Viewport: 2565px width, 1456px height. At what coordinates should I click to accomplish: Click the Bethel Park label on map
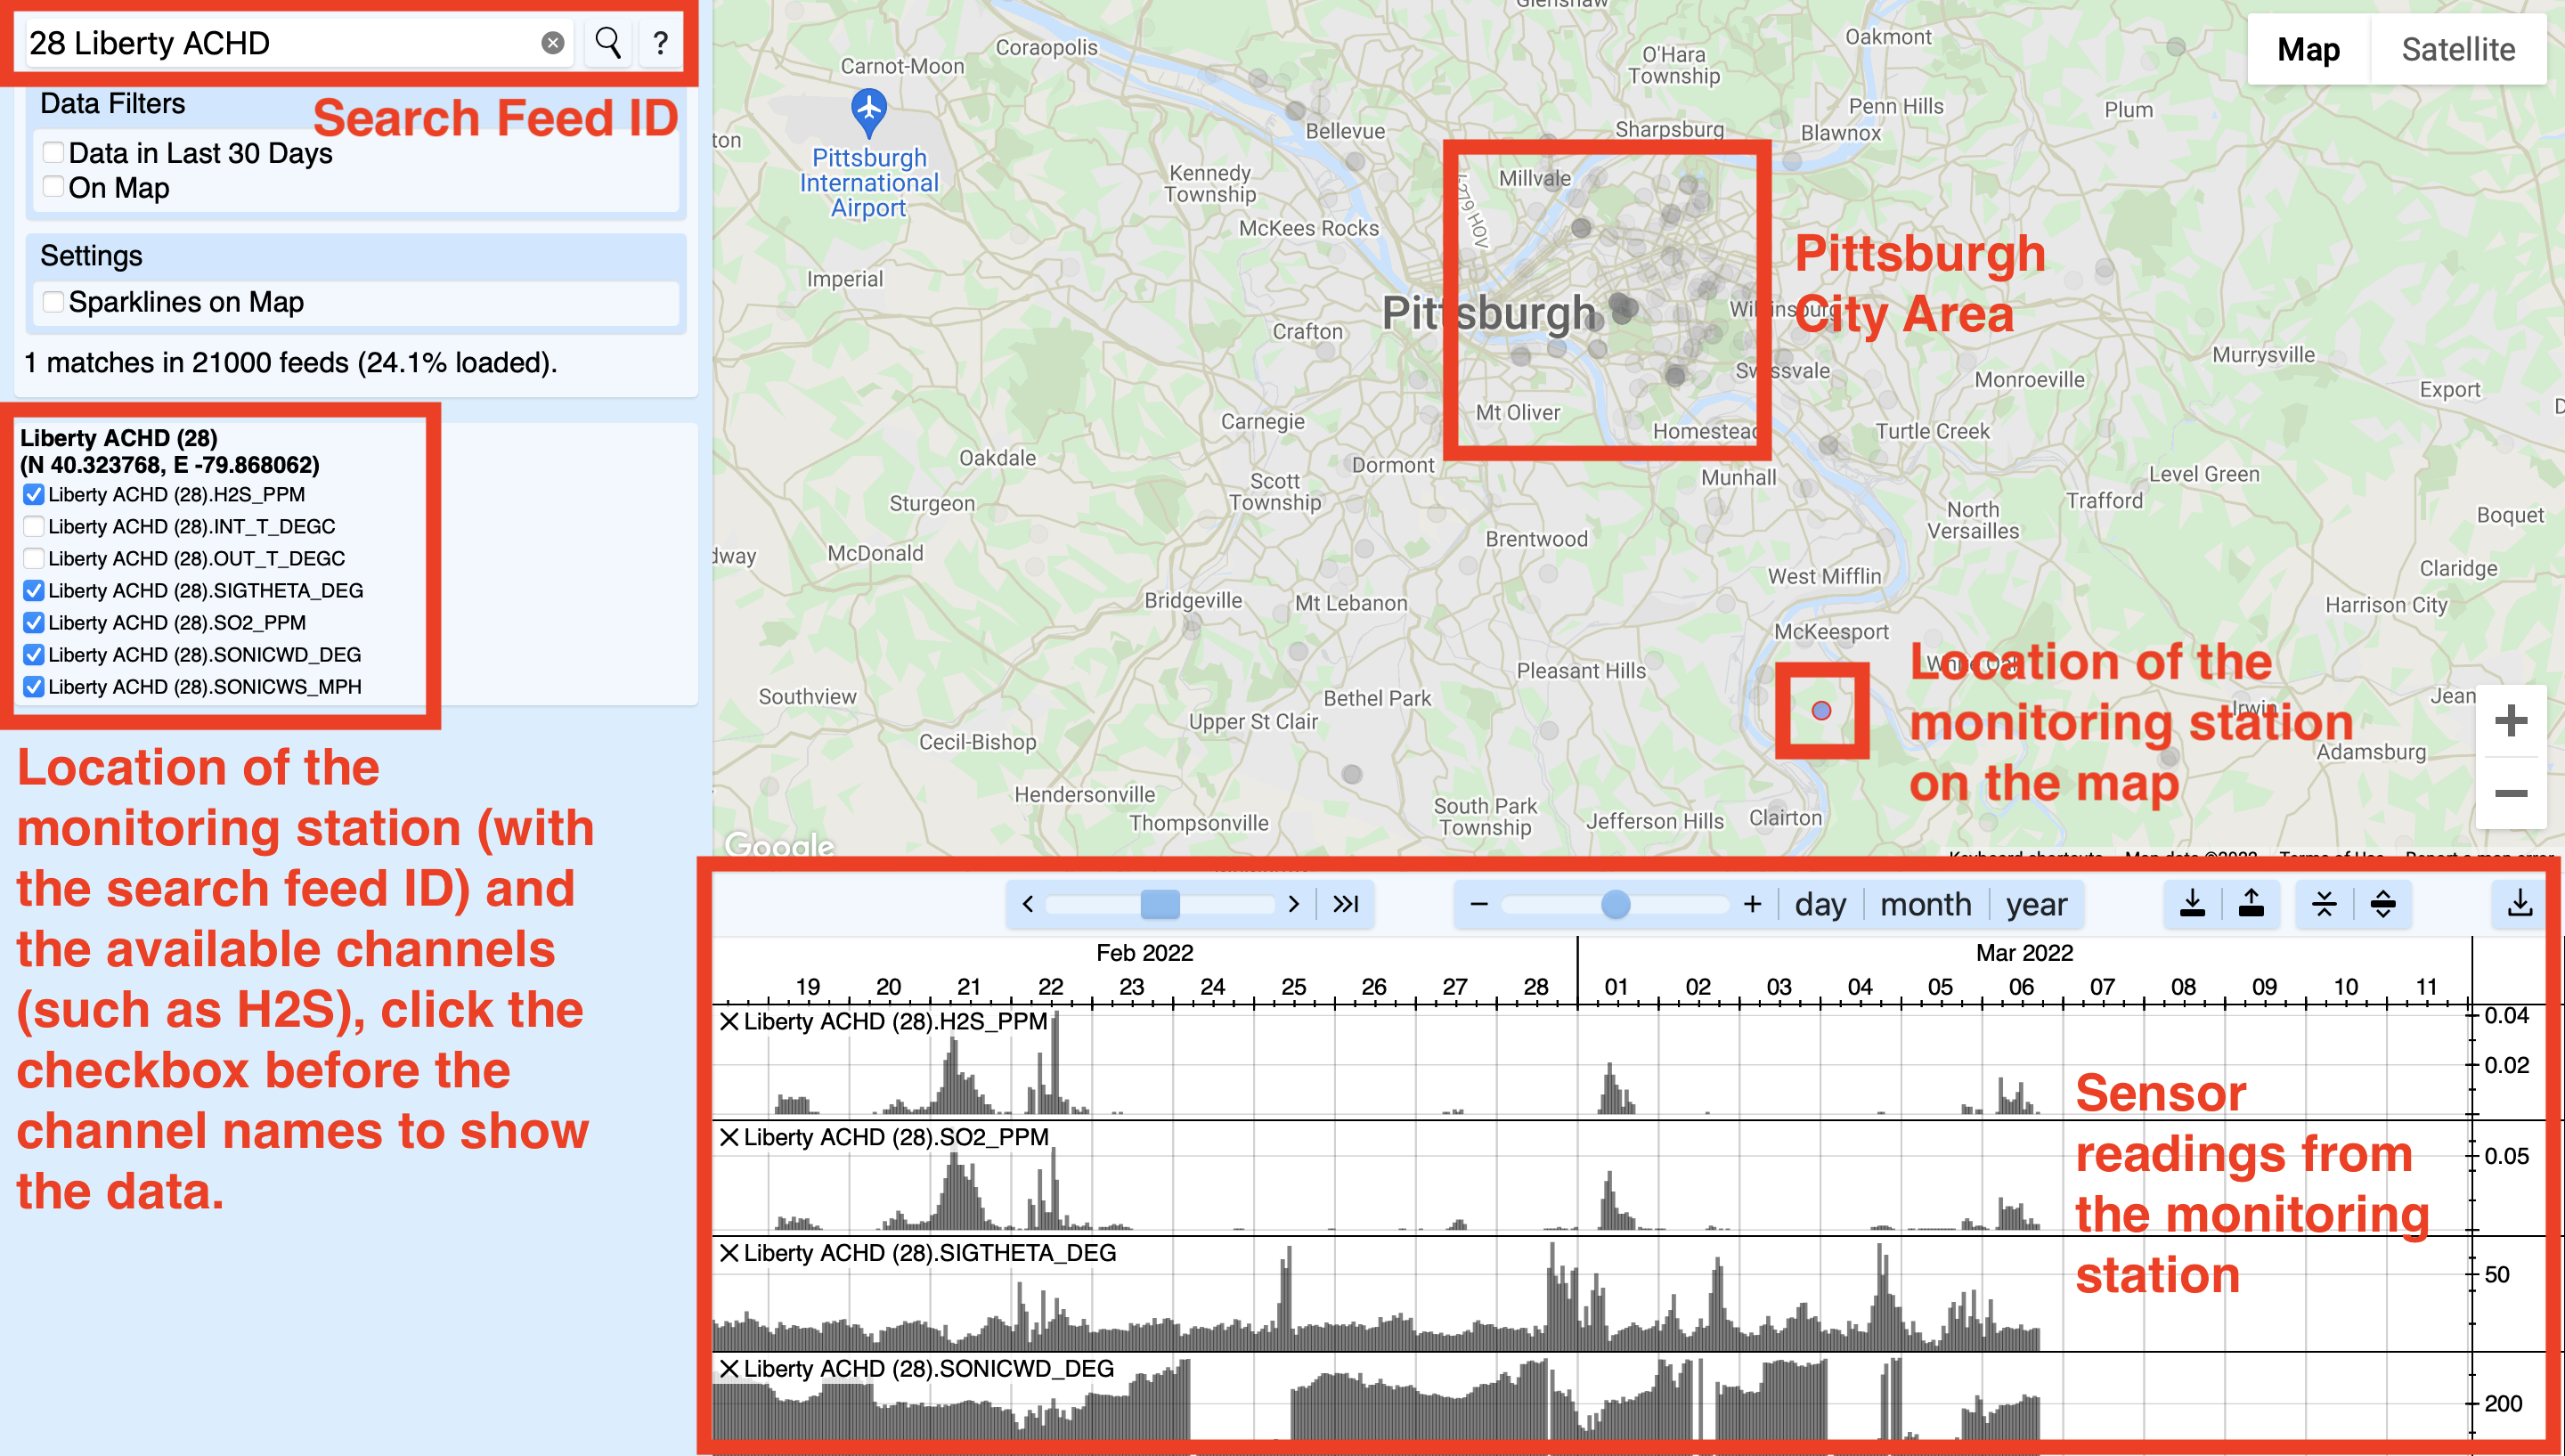[x=1377, y=698]
